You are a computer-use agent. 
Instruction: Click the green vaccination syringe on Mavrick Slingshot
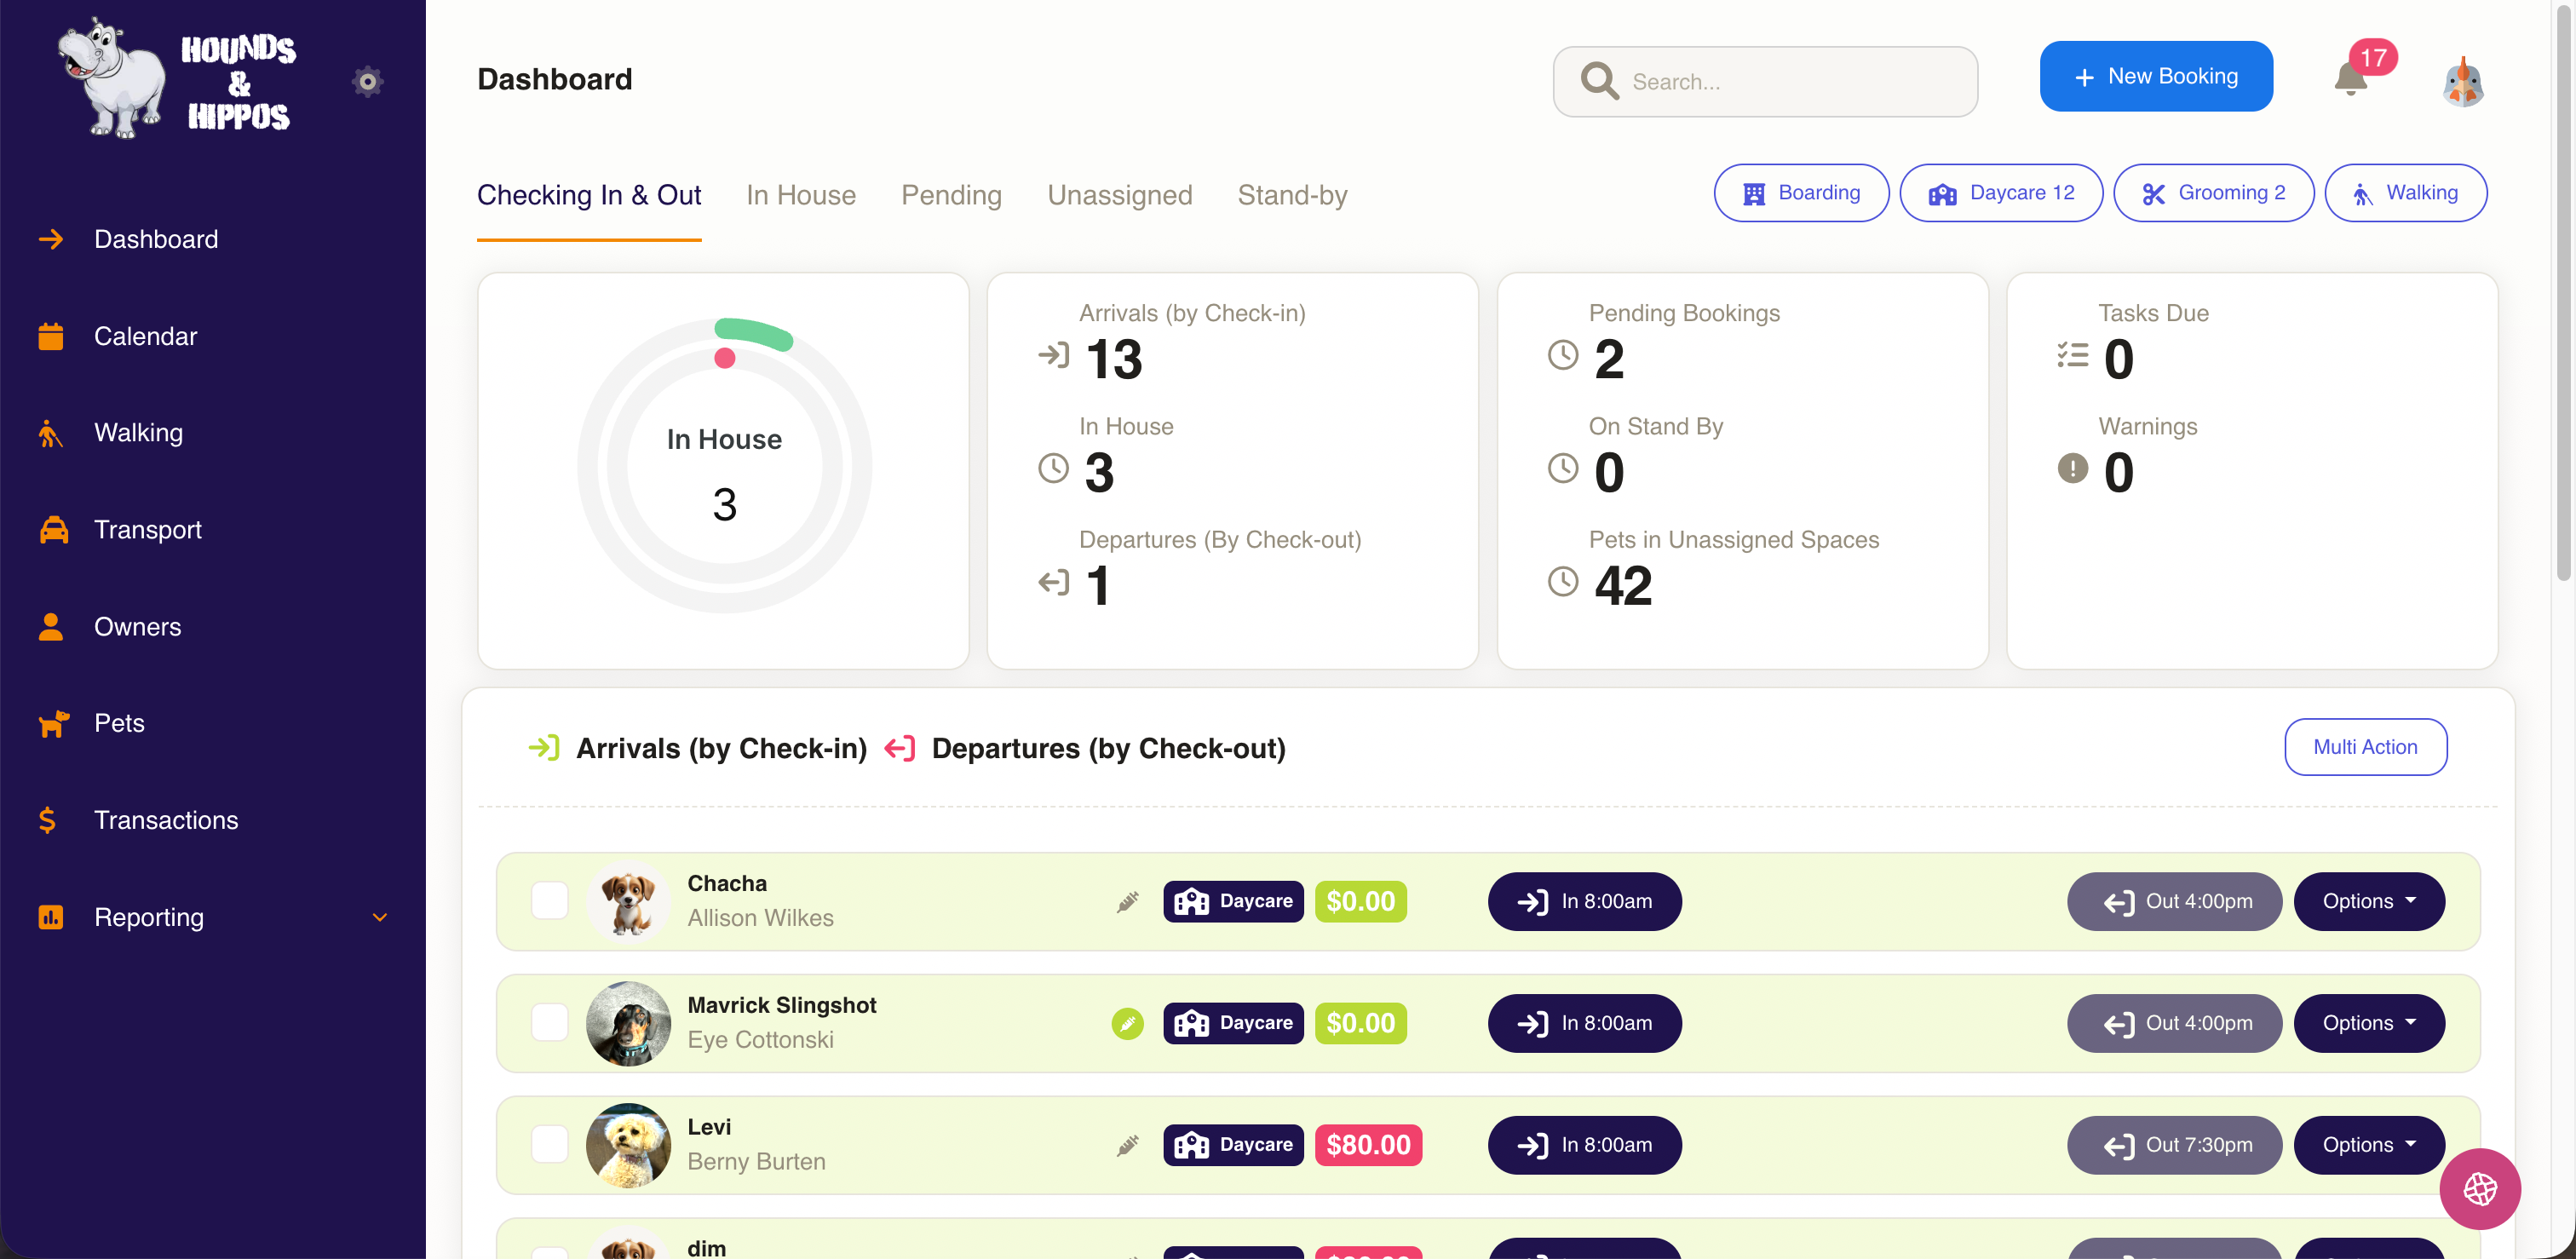coord(1127,1023)
